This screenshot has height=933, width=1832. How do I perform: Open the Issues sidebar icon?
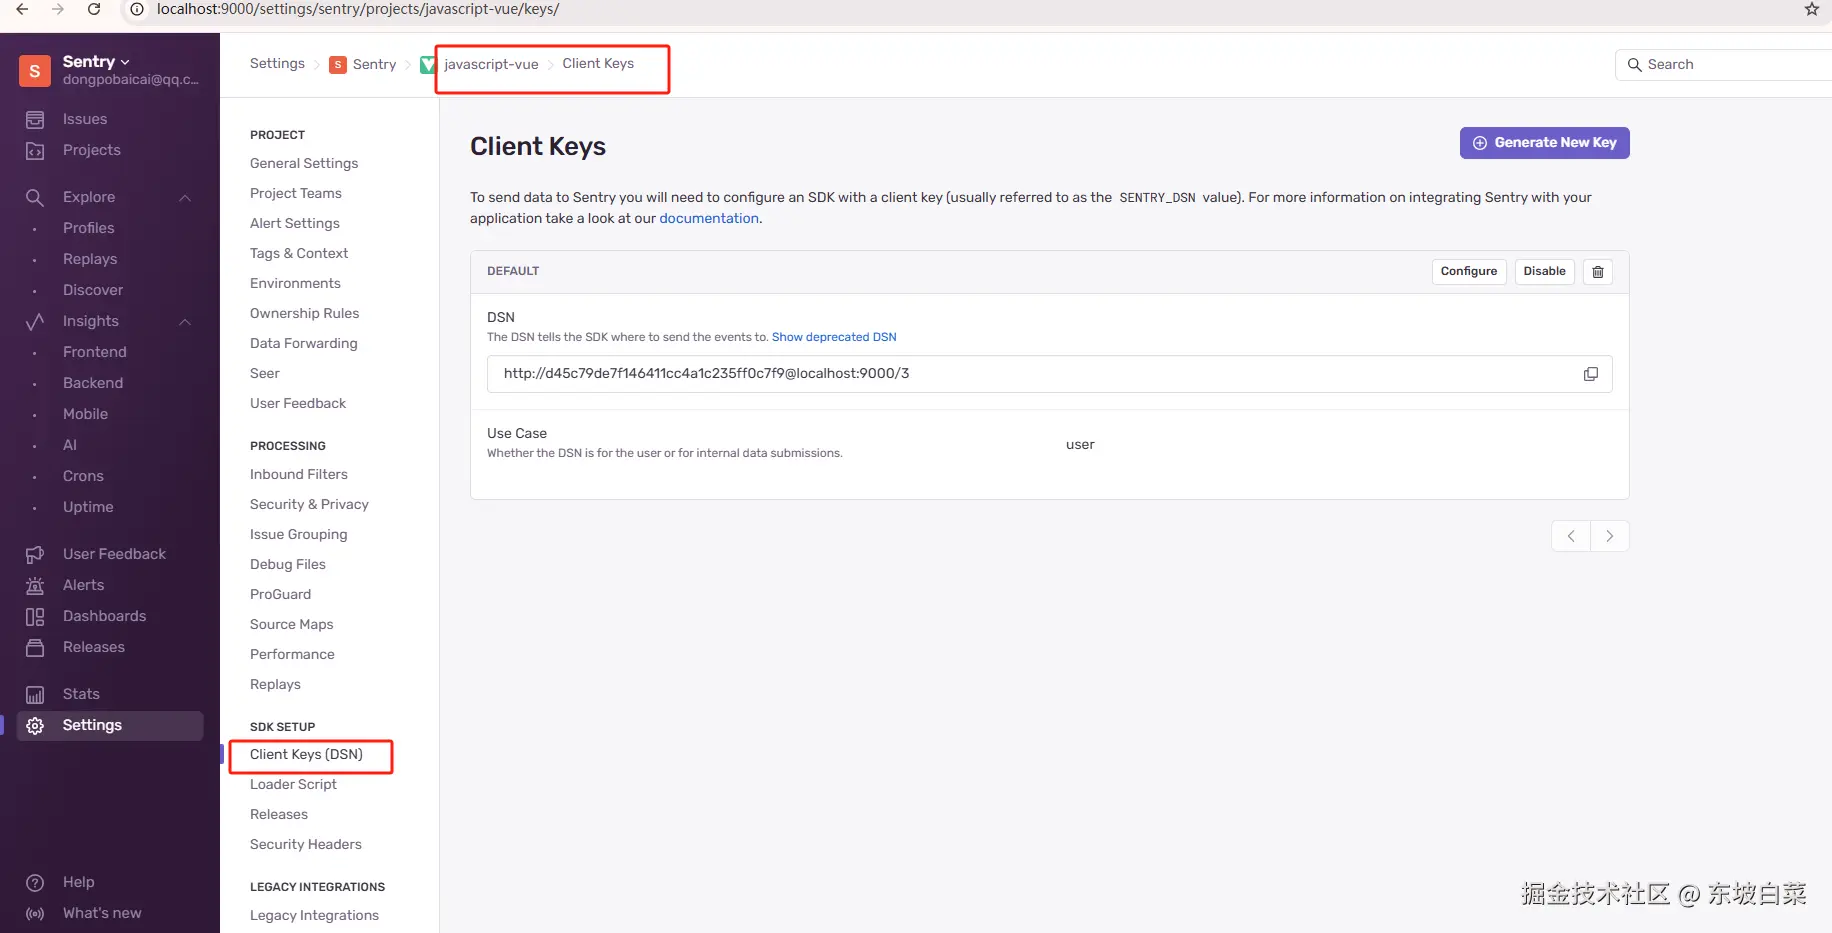(35, 120)
